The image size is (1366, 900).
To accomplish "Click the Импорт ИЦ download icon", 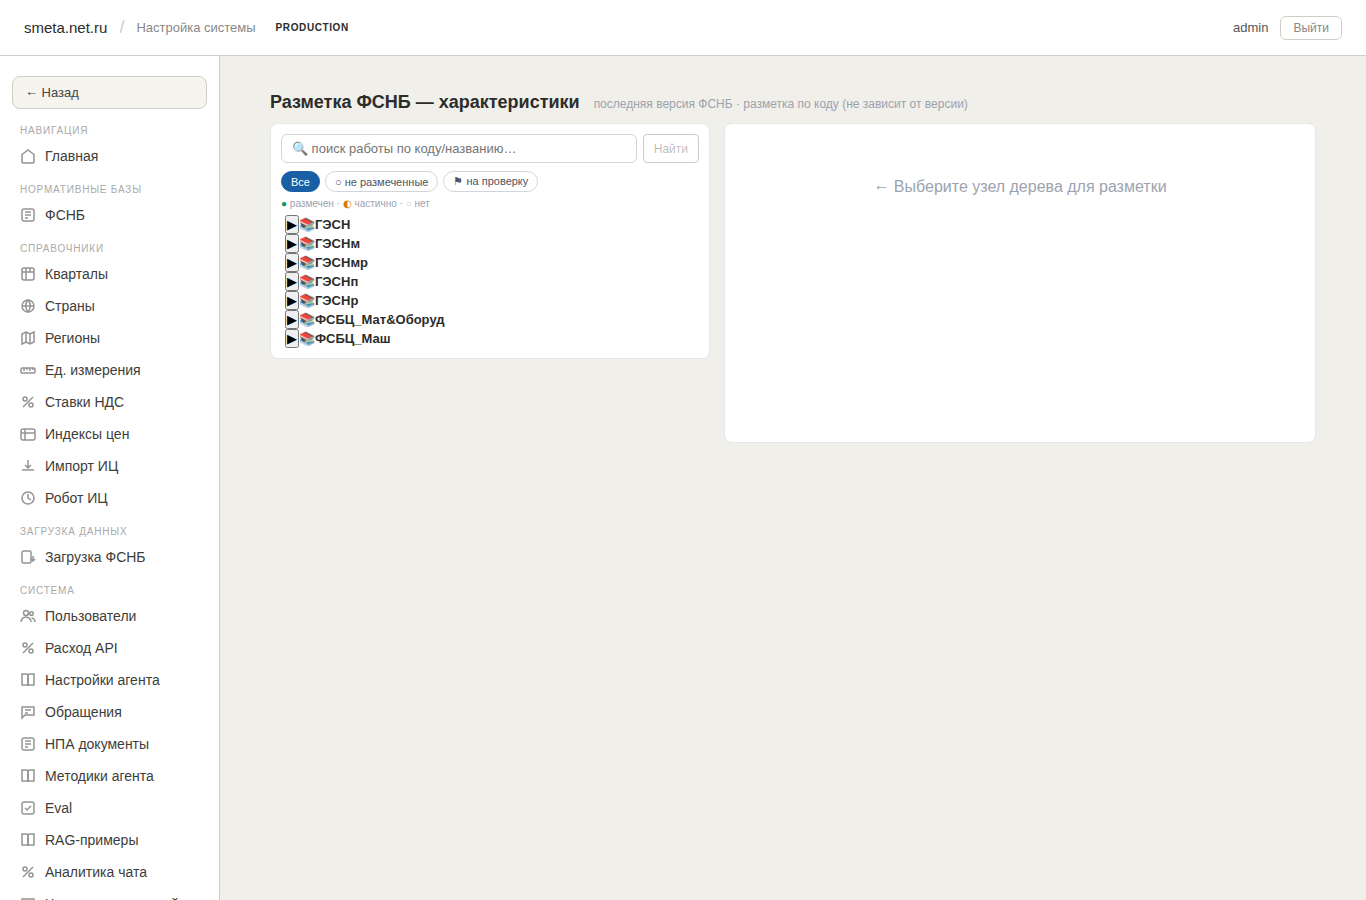I will click(x=28, y=466).
